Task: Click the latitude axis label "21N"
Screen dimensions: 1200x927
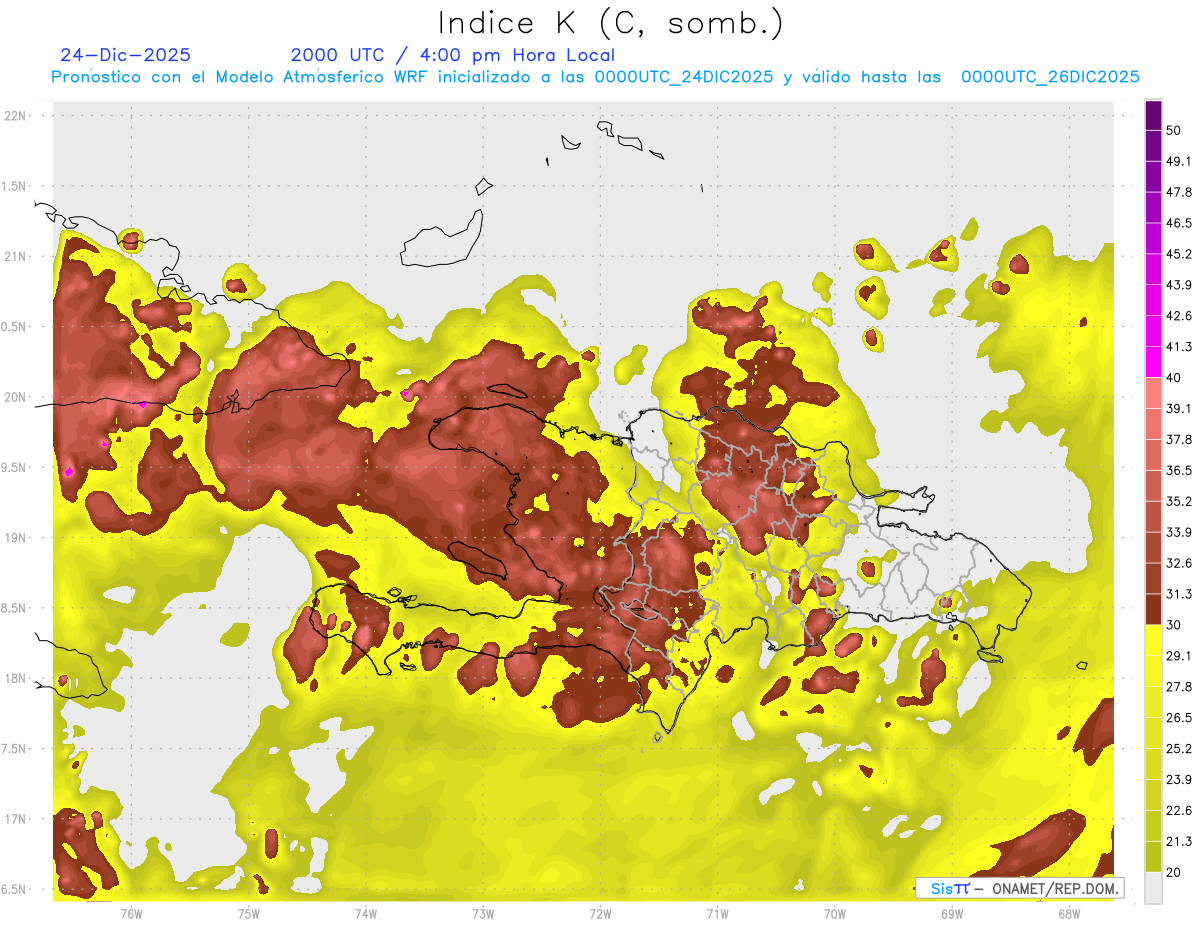Action: click(x=17, y=257)
